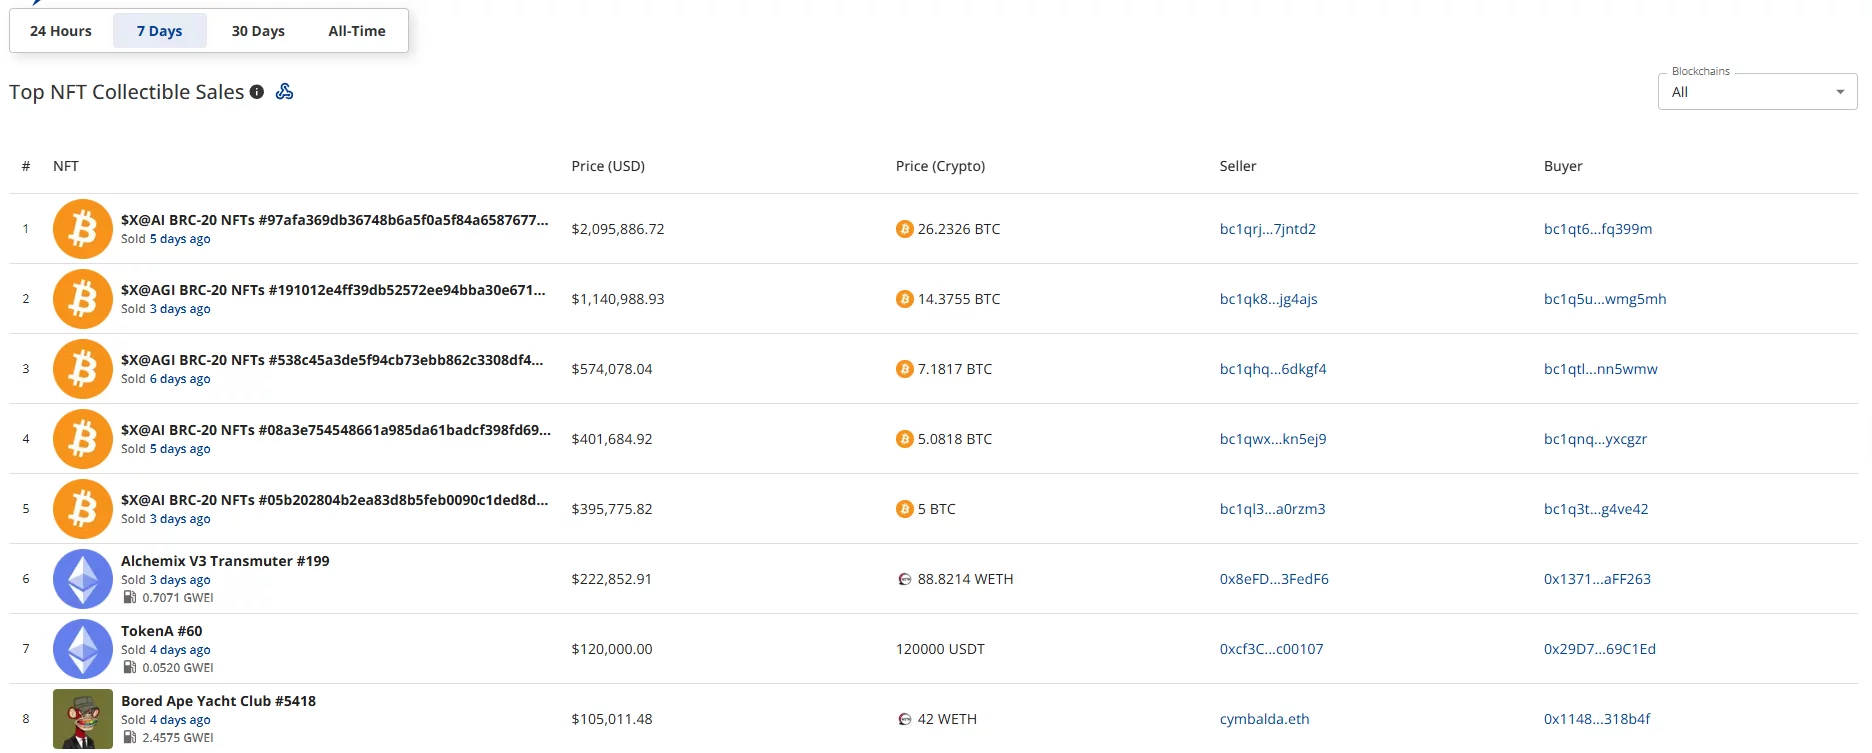Click the WETH icon beside 88.8214 WETH
This screenshot has width=1872, height=753.
tap(905, 579)
